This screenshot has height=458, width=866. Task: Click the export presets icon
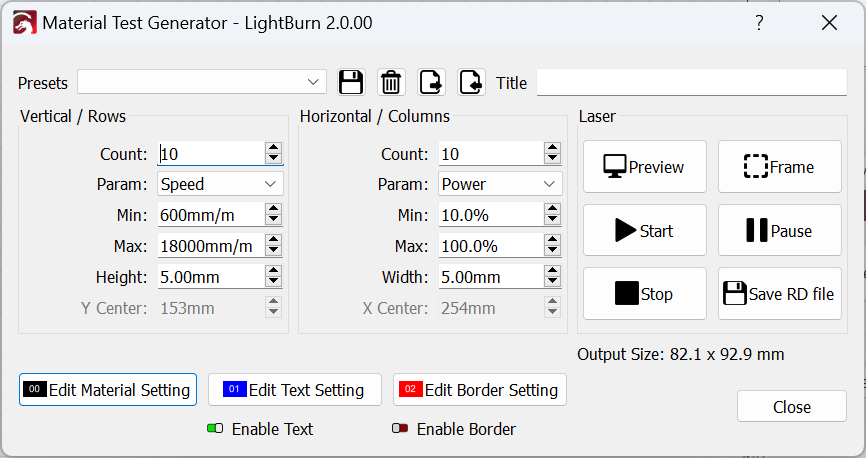coord(431,82)
